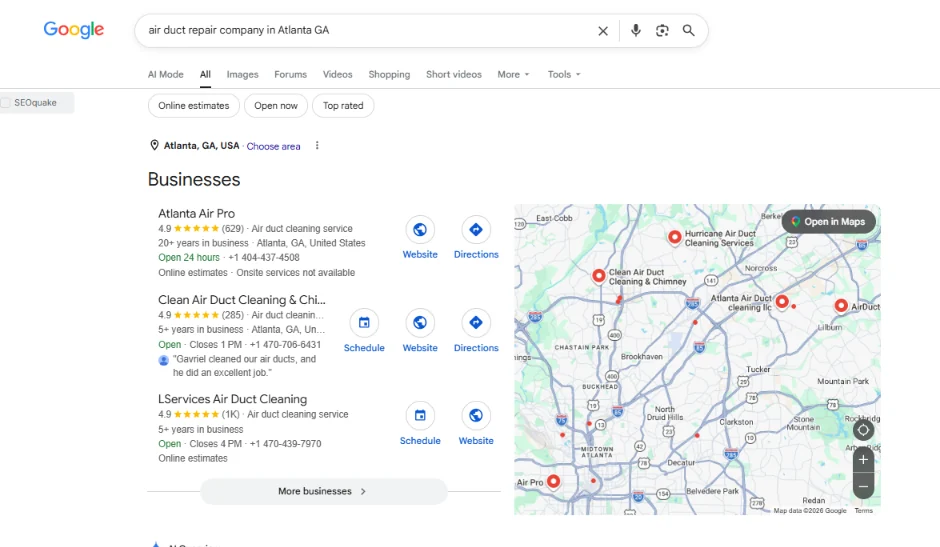Select Hurricane Air Duct Cleaning Services map pin
The height and width of the screenshot is (547, 940).
(x=674, y=236)
